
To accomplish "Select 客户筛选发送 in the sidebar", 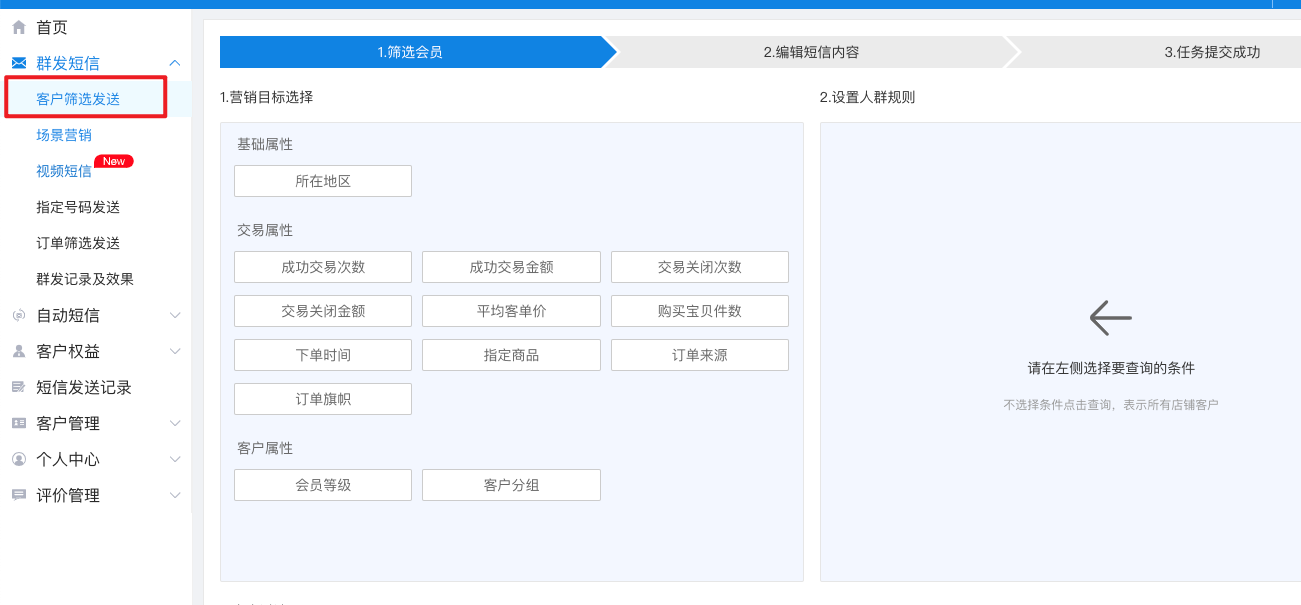I will pyautogui.click(x=78, y=99).
